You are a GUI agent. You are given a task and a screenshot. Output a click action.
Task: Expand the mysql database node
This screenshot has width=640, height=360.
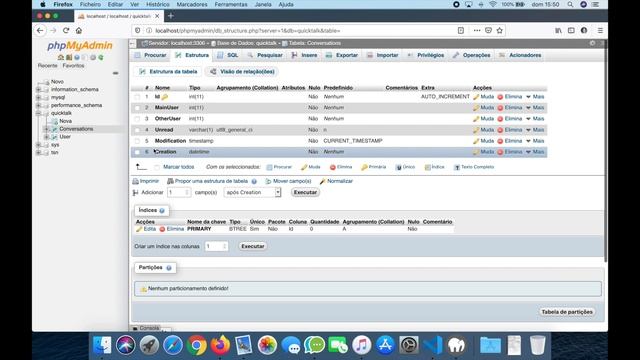pos(38,98)
